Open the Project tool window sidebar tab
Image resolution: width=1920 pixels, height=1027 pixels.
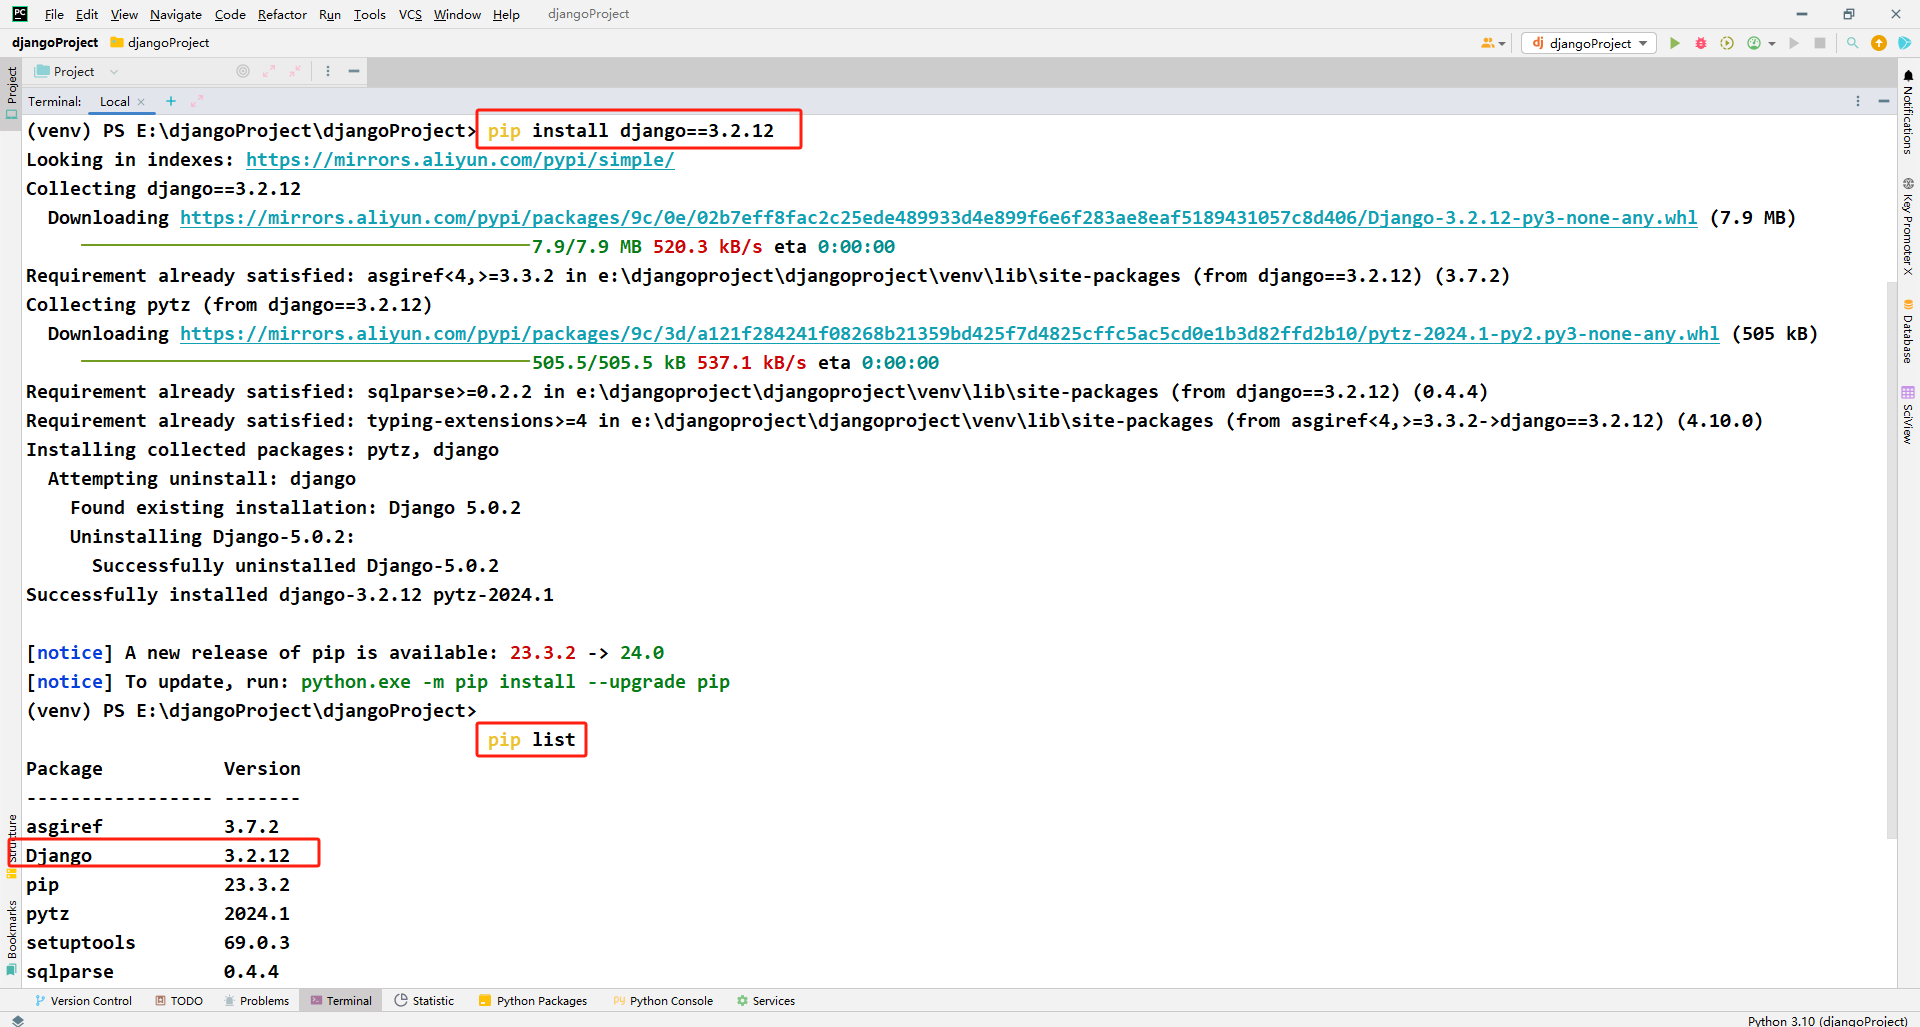click(12, 92)
